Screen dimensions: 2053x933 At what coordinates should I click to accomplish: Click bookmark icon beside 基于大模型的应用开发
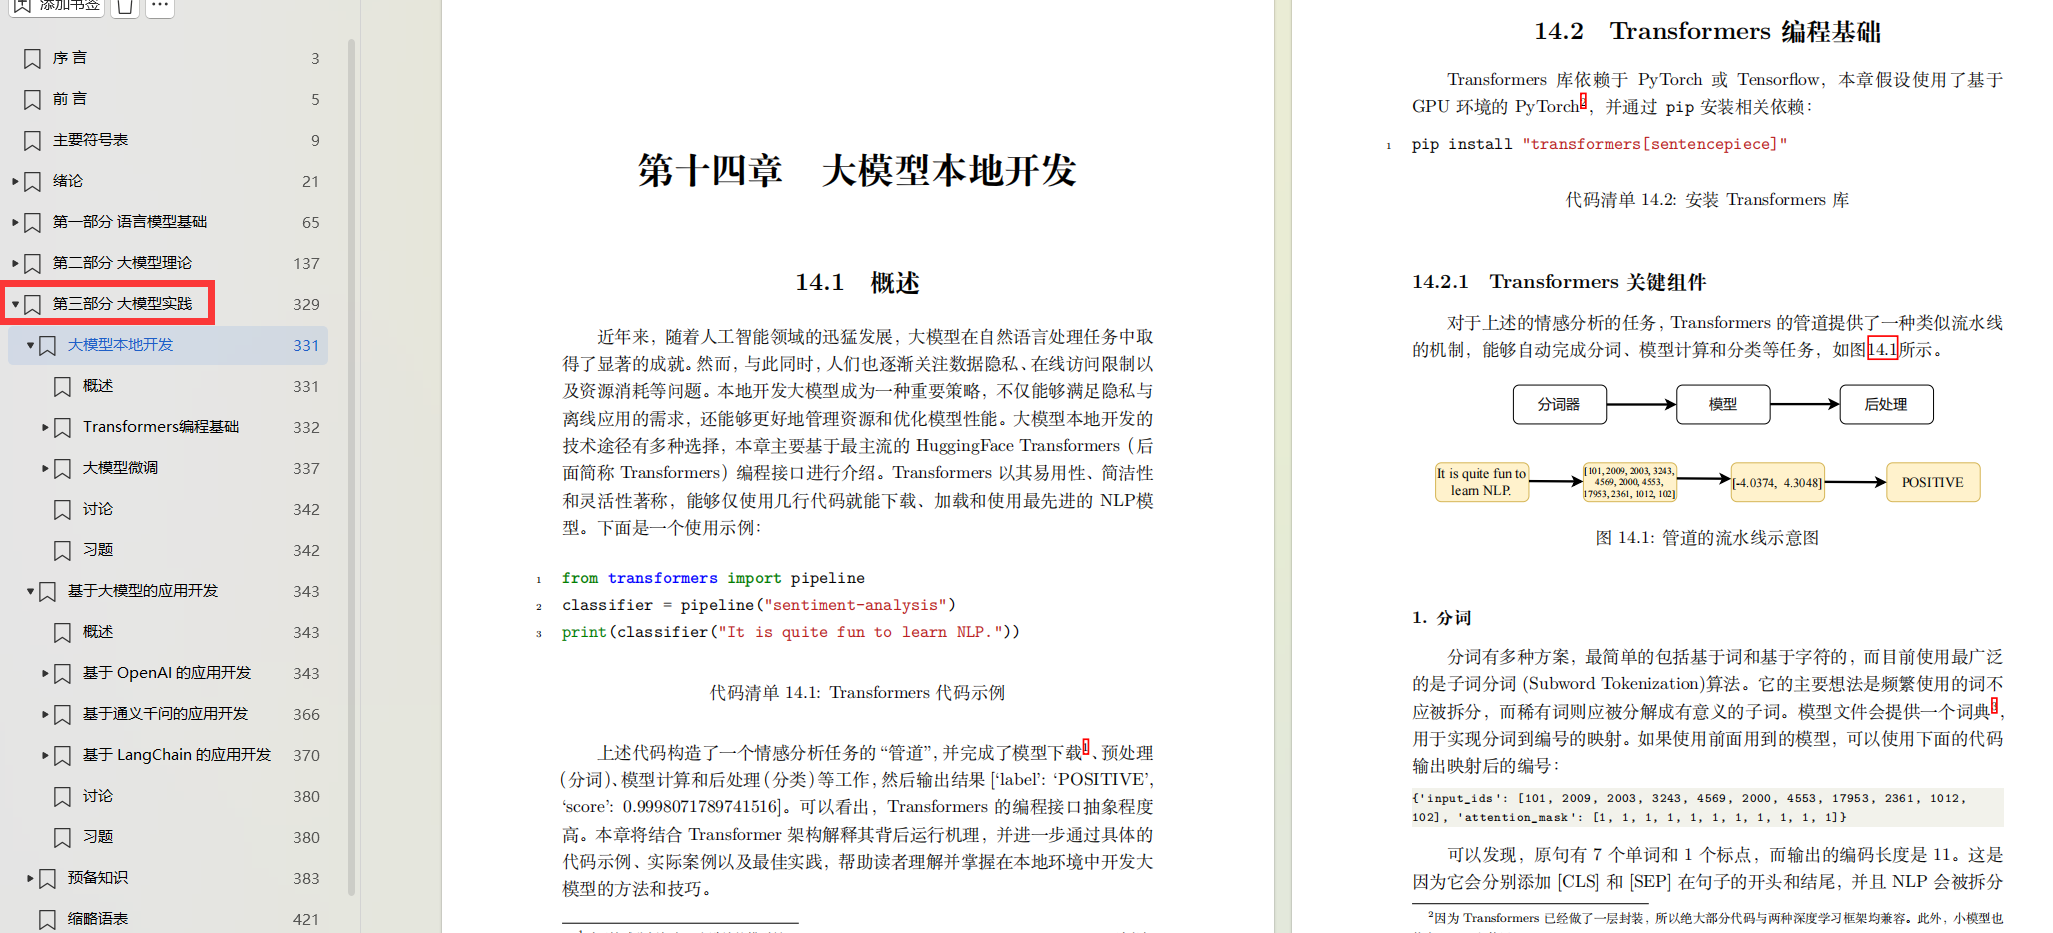click(x=47, y=592)
